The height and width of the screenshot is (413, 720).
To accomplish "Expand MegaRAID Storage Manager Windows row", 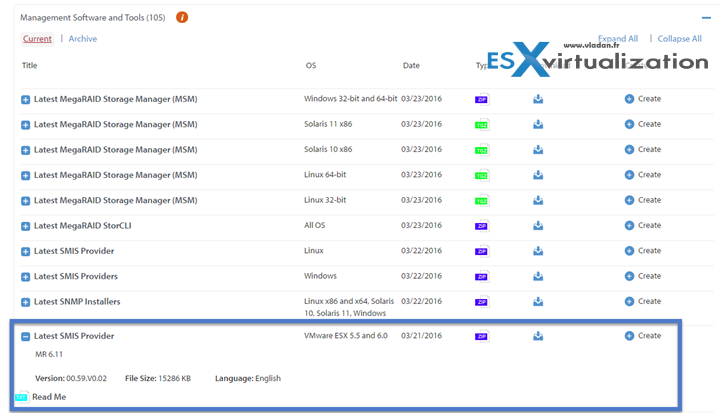I will coord(26,99).
